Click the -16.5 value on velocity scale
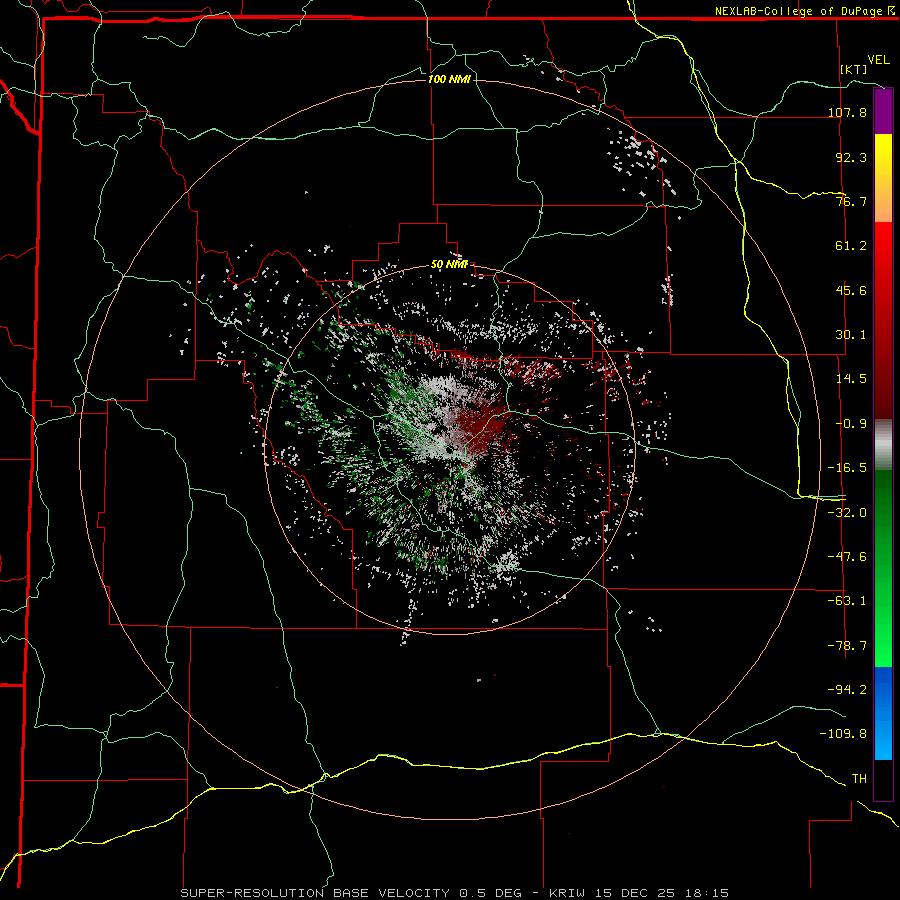 coord(847,468)
